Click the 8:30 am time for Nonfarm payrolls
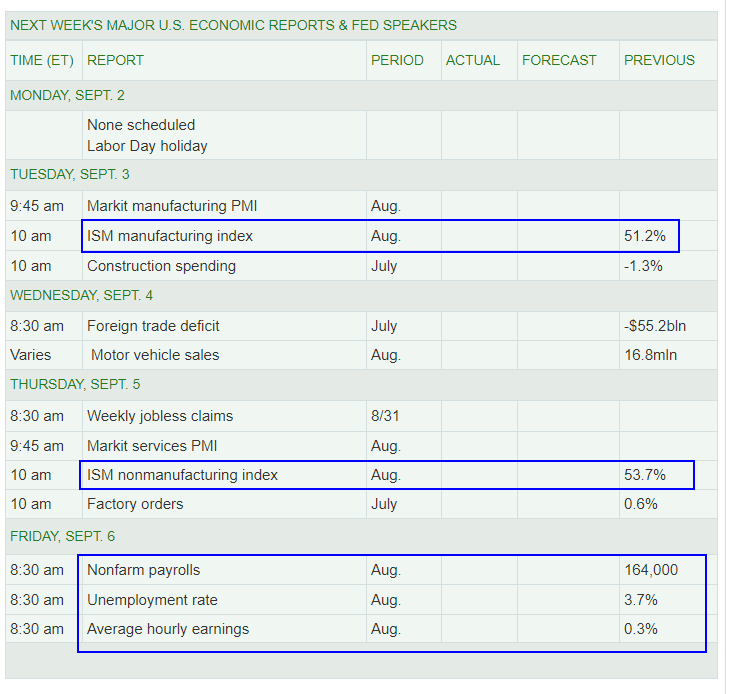This screenshot has height=694, width=738. pyautogui.click(x=37, y=570)
